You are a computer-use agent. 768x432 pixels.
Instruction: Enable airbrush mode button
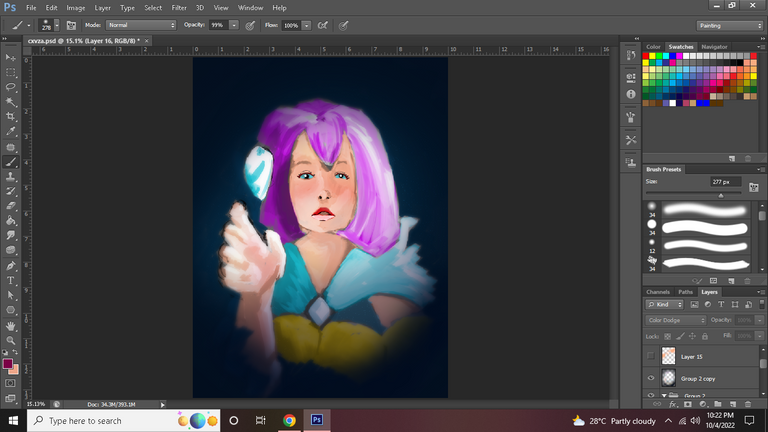tap(322, 25)
